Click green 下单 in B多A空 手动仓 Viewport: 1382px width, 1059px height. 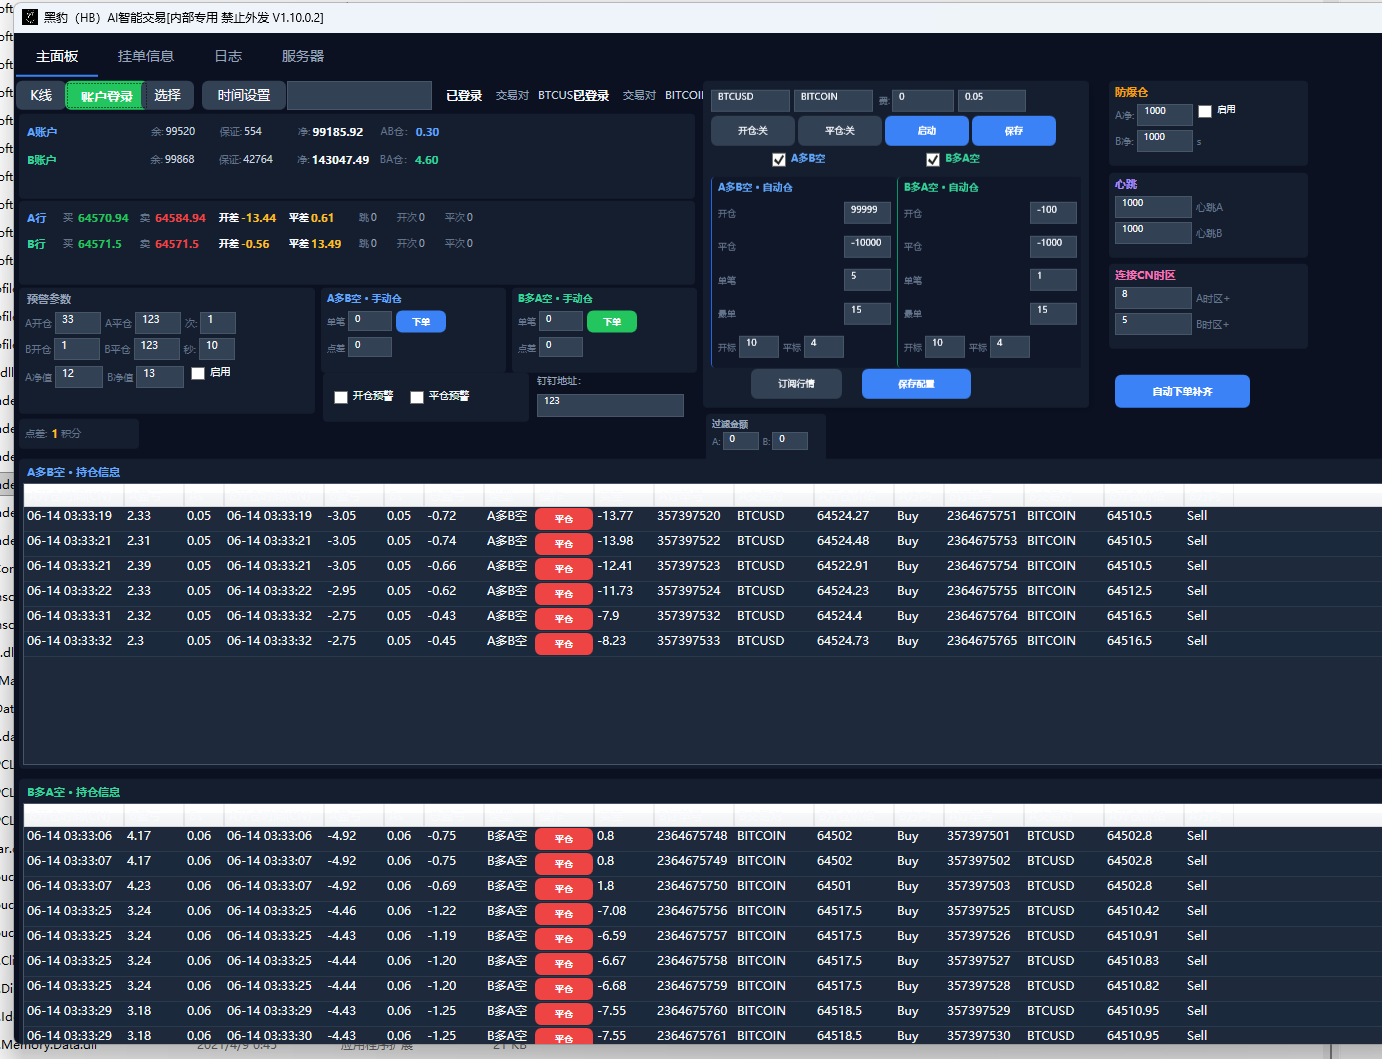pos(612,322)
